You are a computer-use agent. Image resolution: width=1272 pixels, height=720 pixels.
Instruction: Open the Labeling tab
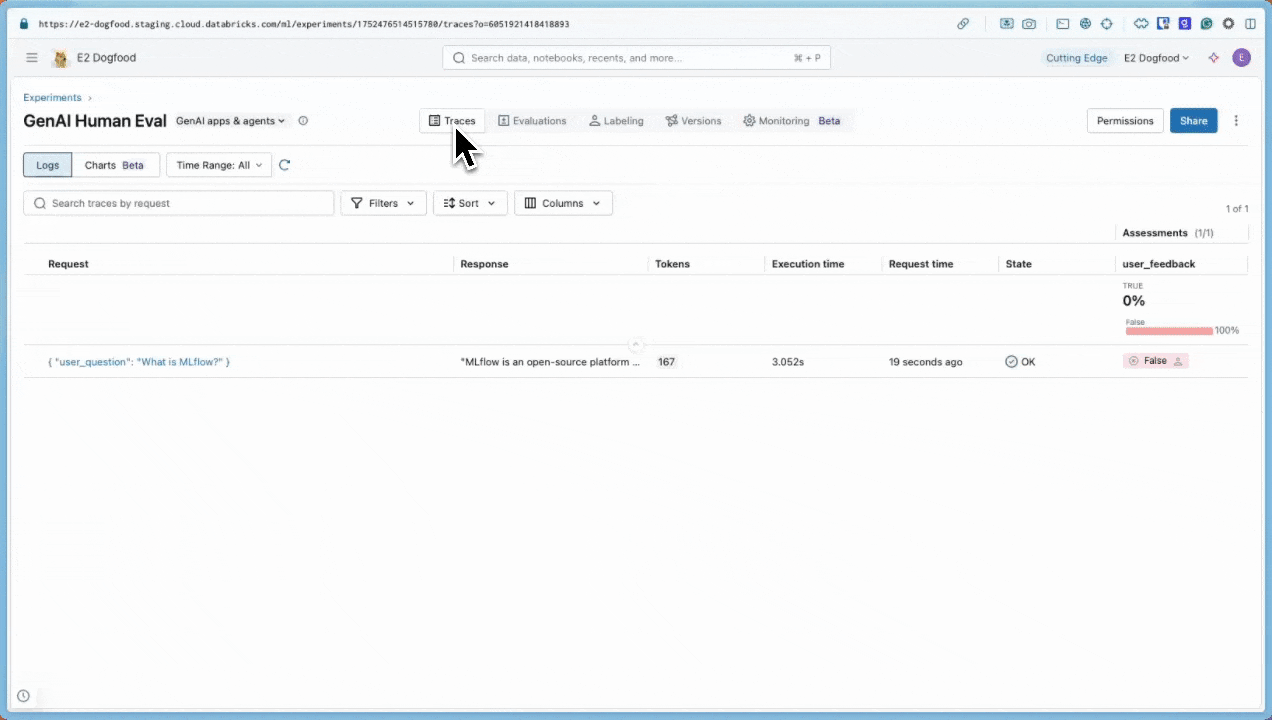616,121
